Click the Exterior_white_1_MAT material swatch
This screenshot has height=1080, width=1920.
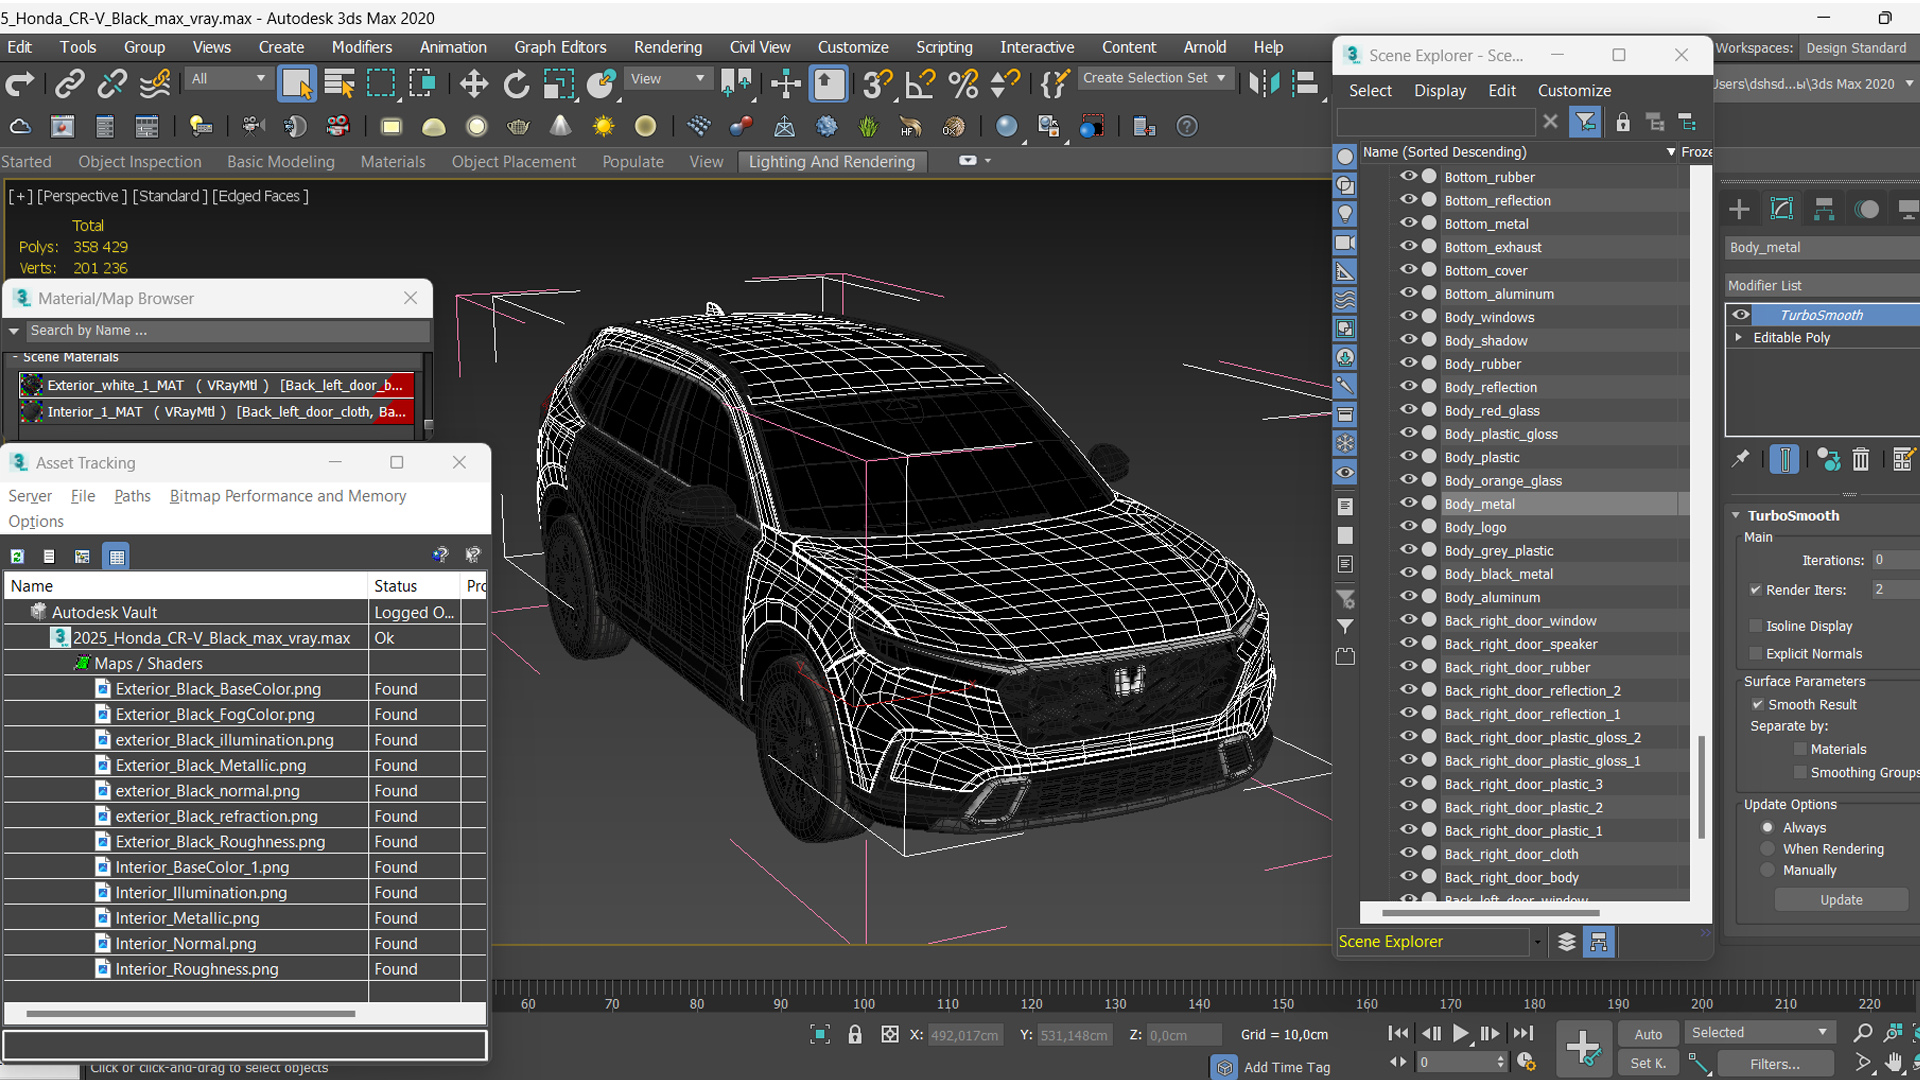click(32, 385)
